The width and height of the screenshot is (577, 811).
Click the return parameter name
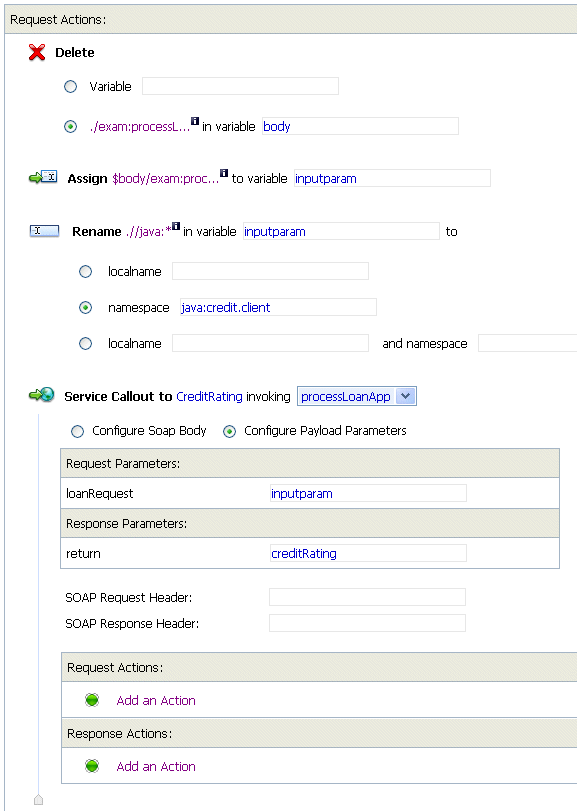click(x=83, y=554)
